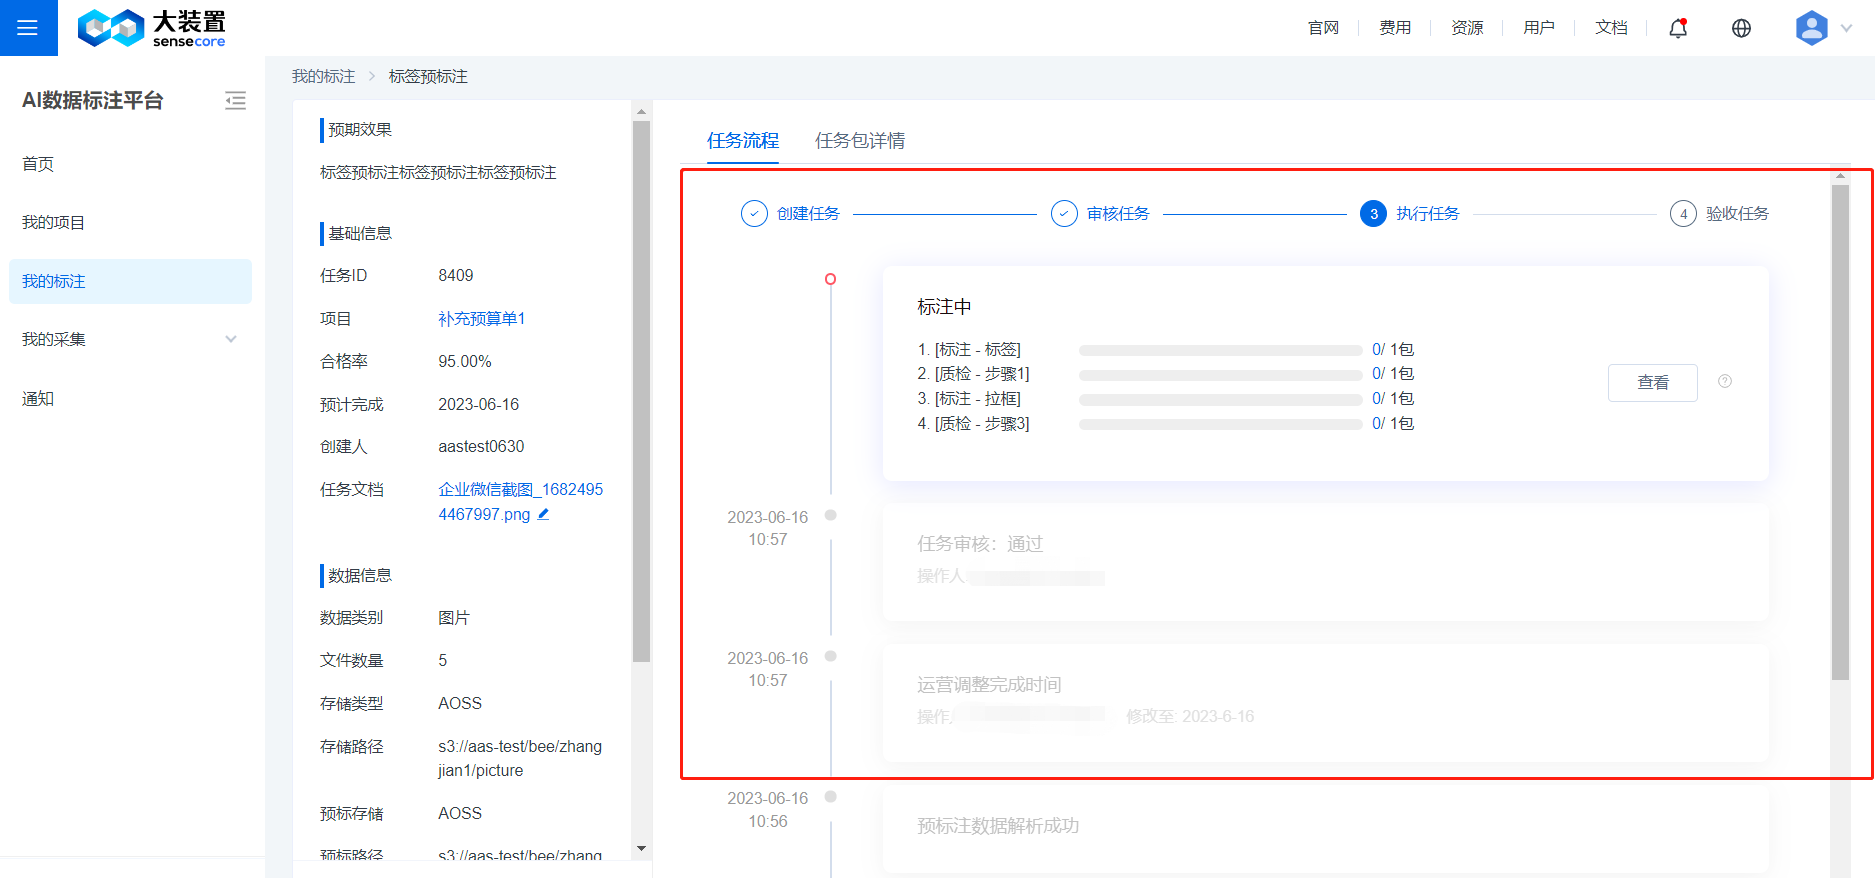Click step 3 执行任务 circle
The image size is (1875, 878).
(1373, 214)
